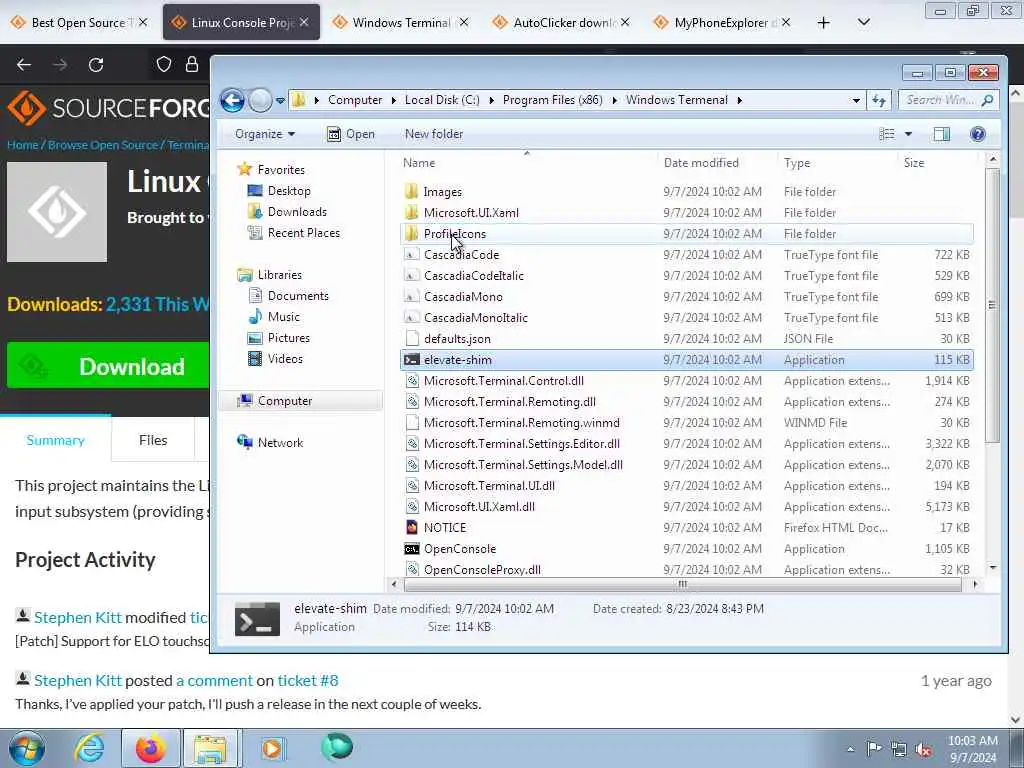
Task: Select the Microsoft.UI.Xaml folder icon
Action: pos(411,212)
